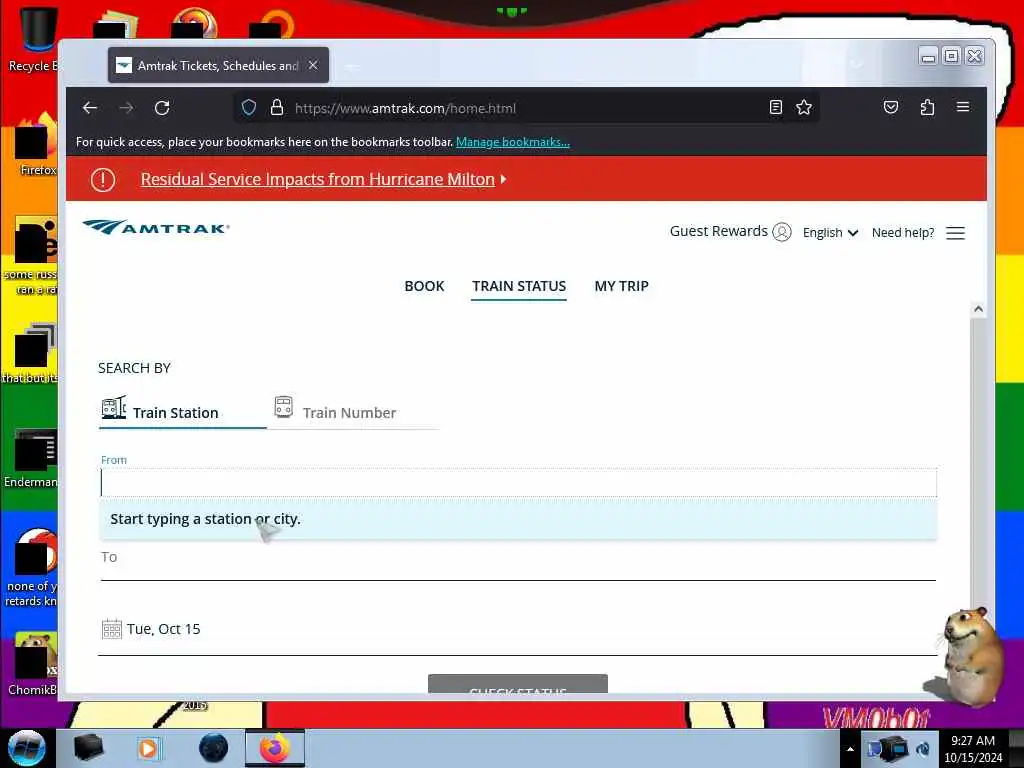Click the train number icon
The height and width of the screenshot is (768, 1024).
pos(283,406)
